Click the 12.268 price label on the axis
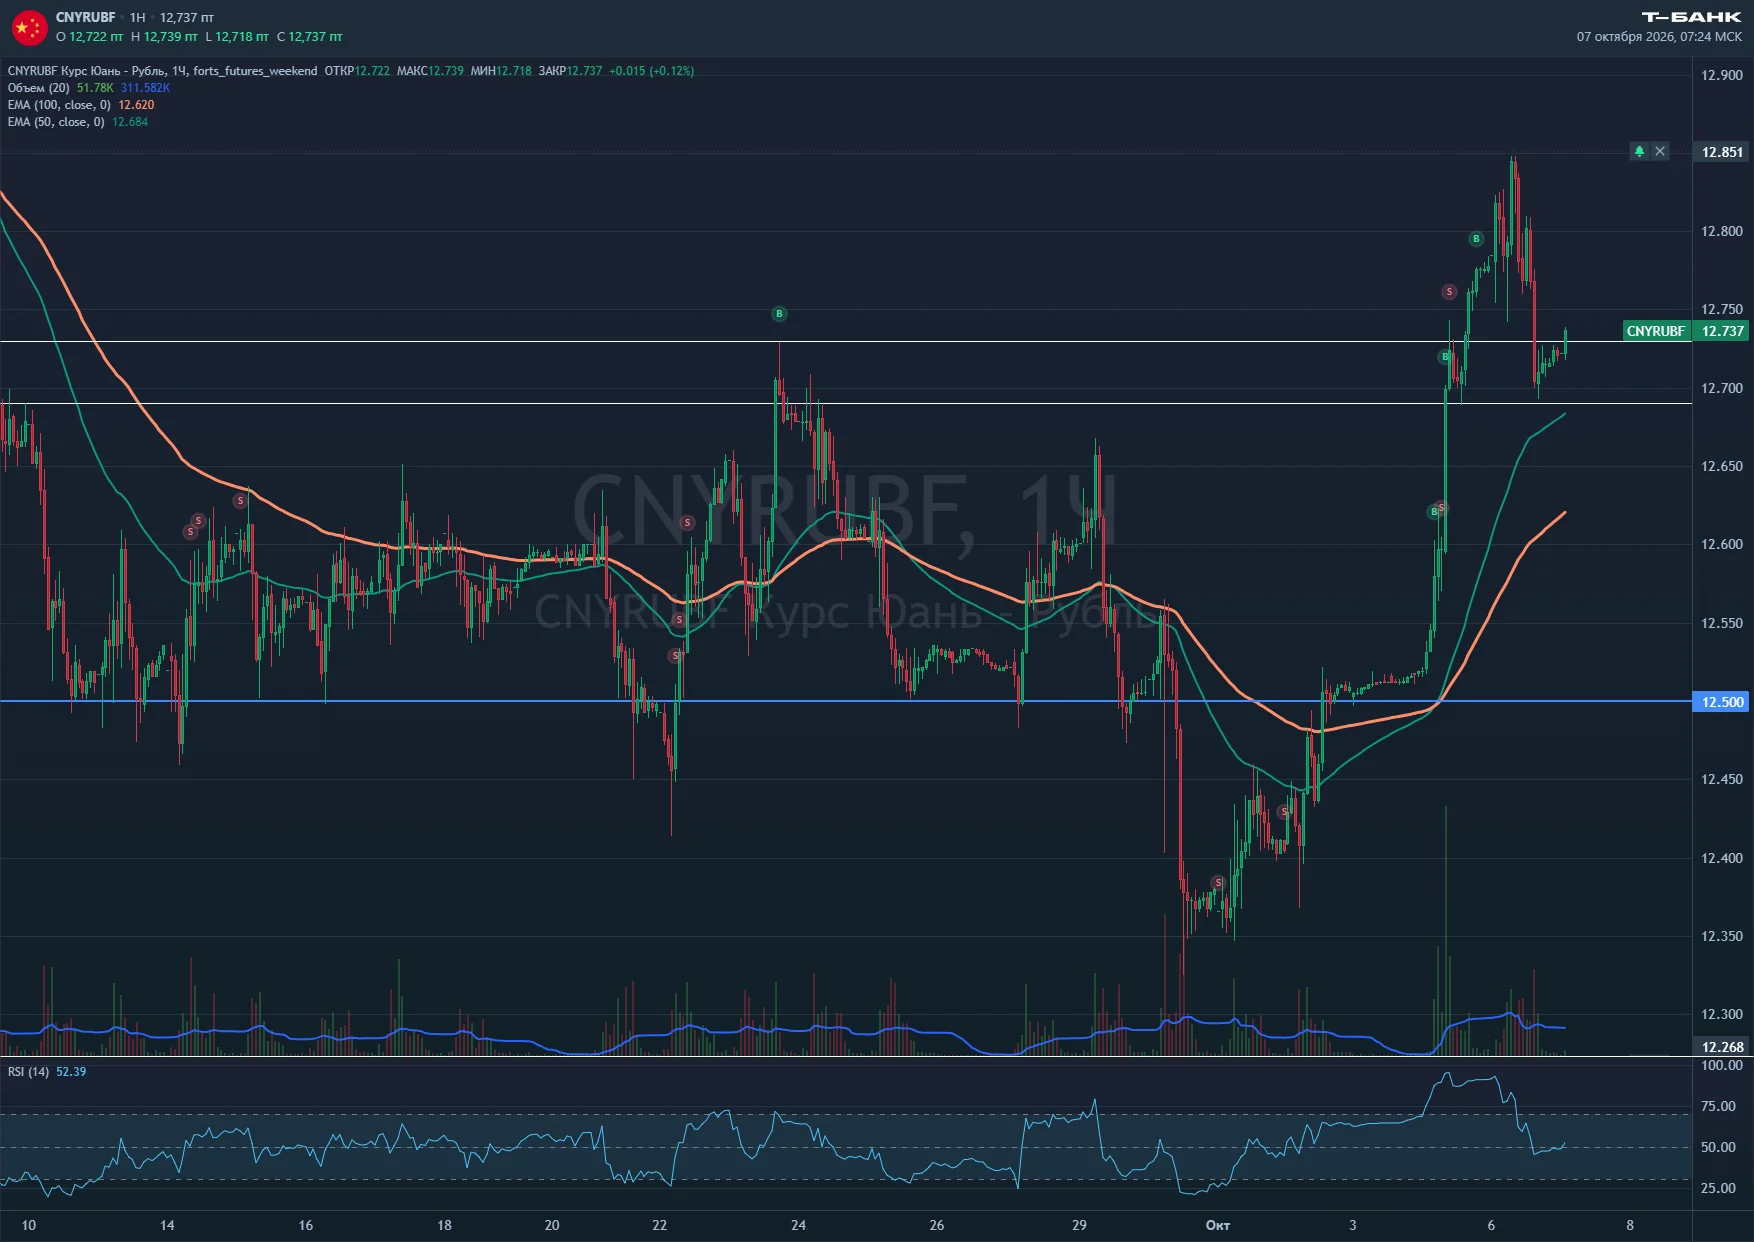This screenshot has width=1754, height=1242. [1722, 1047]
